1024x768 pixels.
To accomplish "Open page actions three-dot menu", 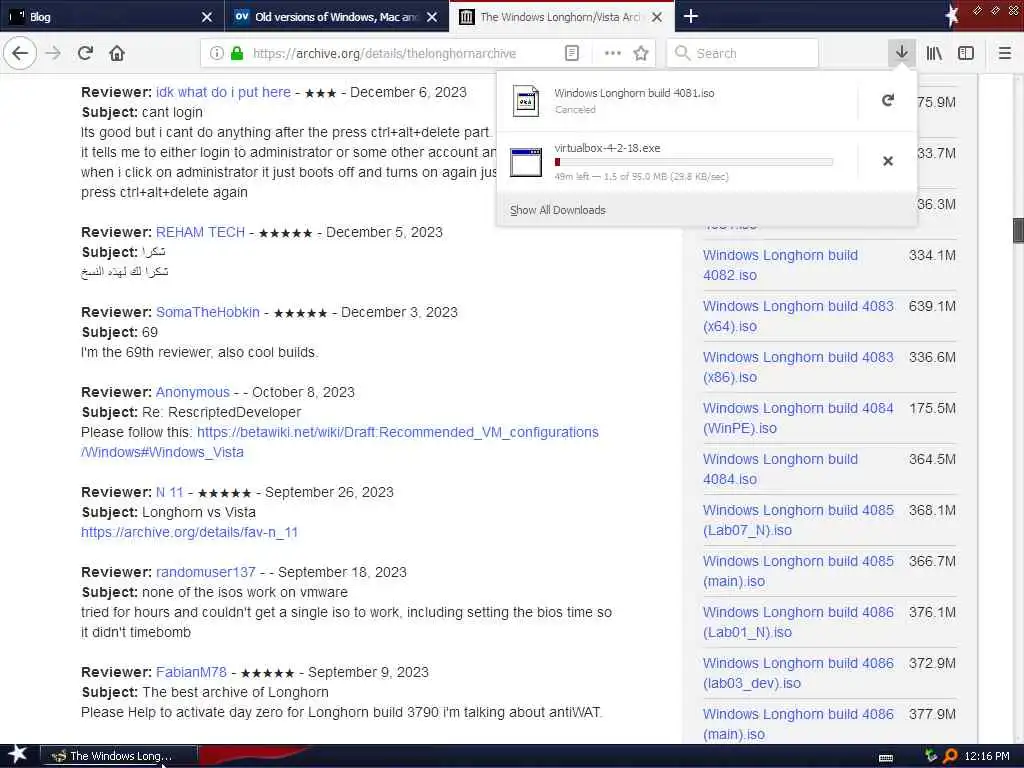I will pos(613,54).
